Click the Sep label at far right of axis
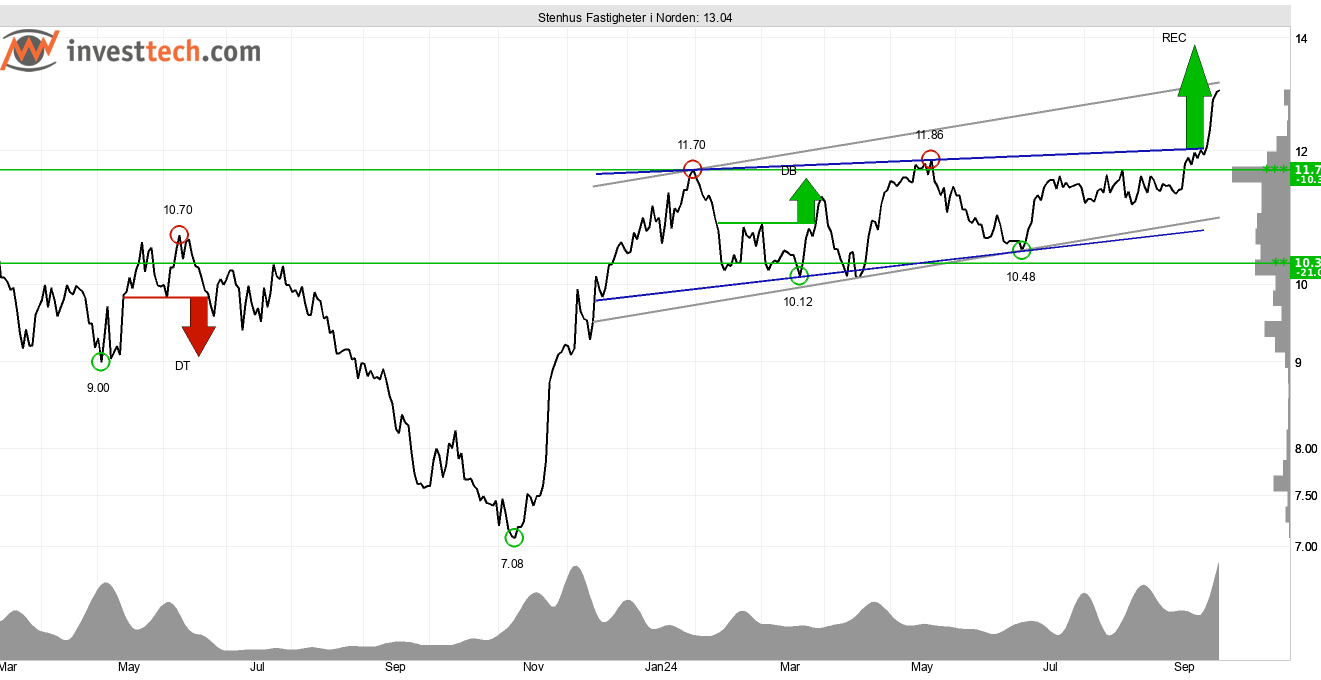 (x=1185, y=666)
